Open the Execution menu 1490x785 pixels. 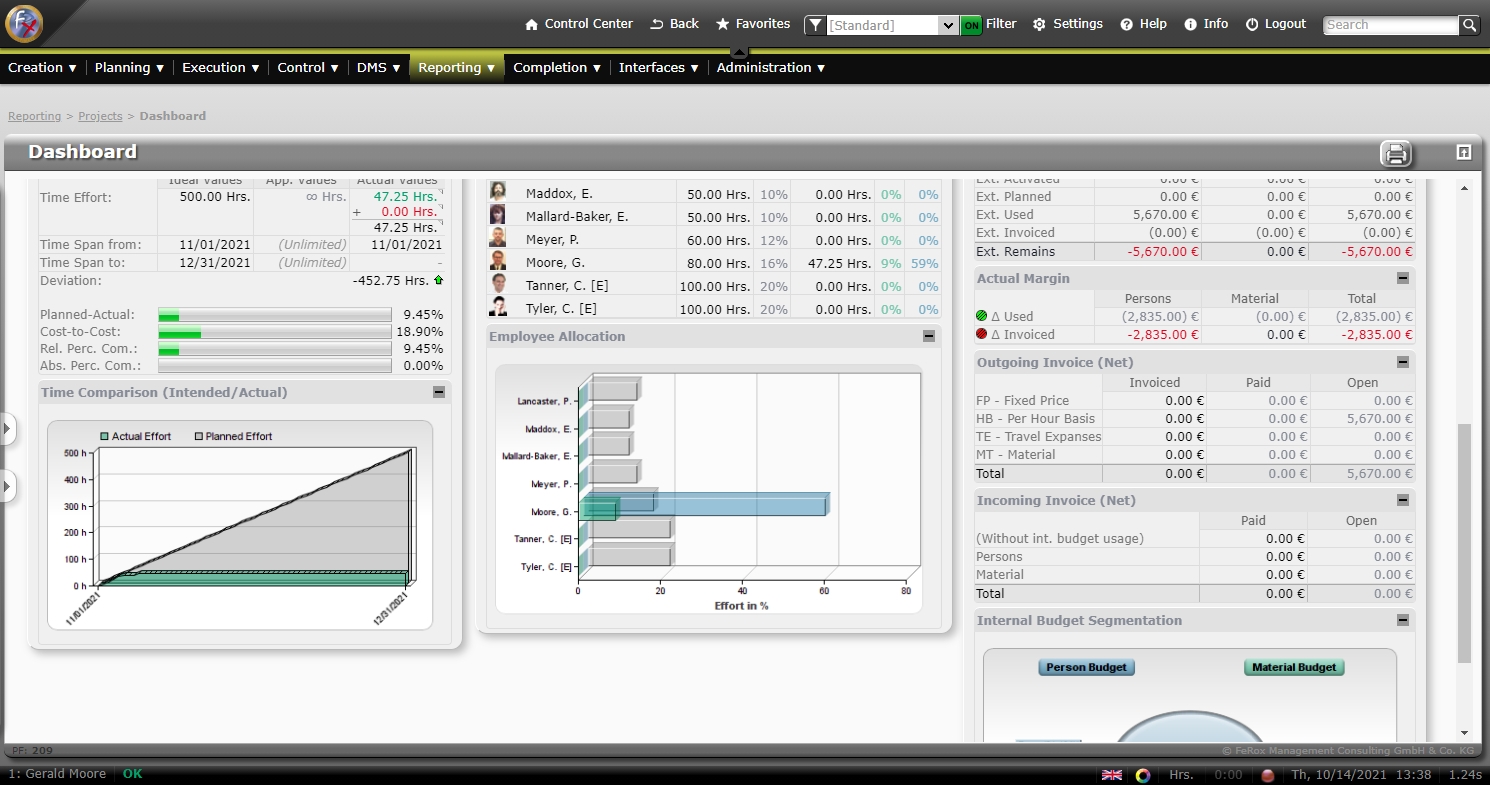click(220, 68)
